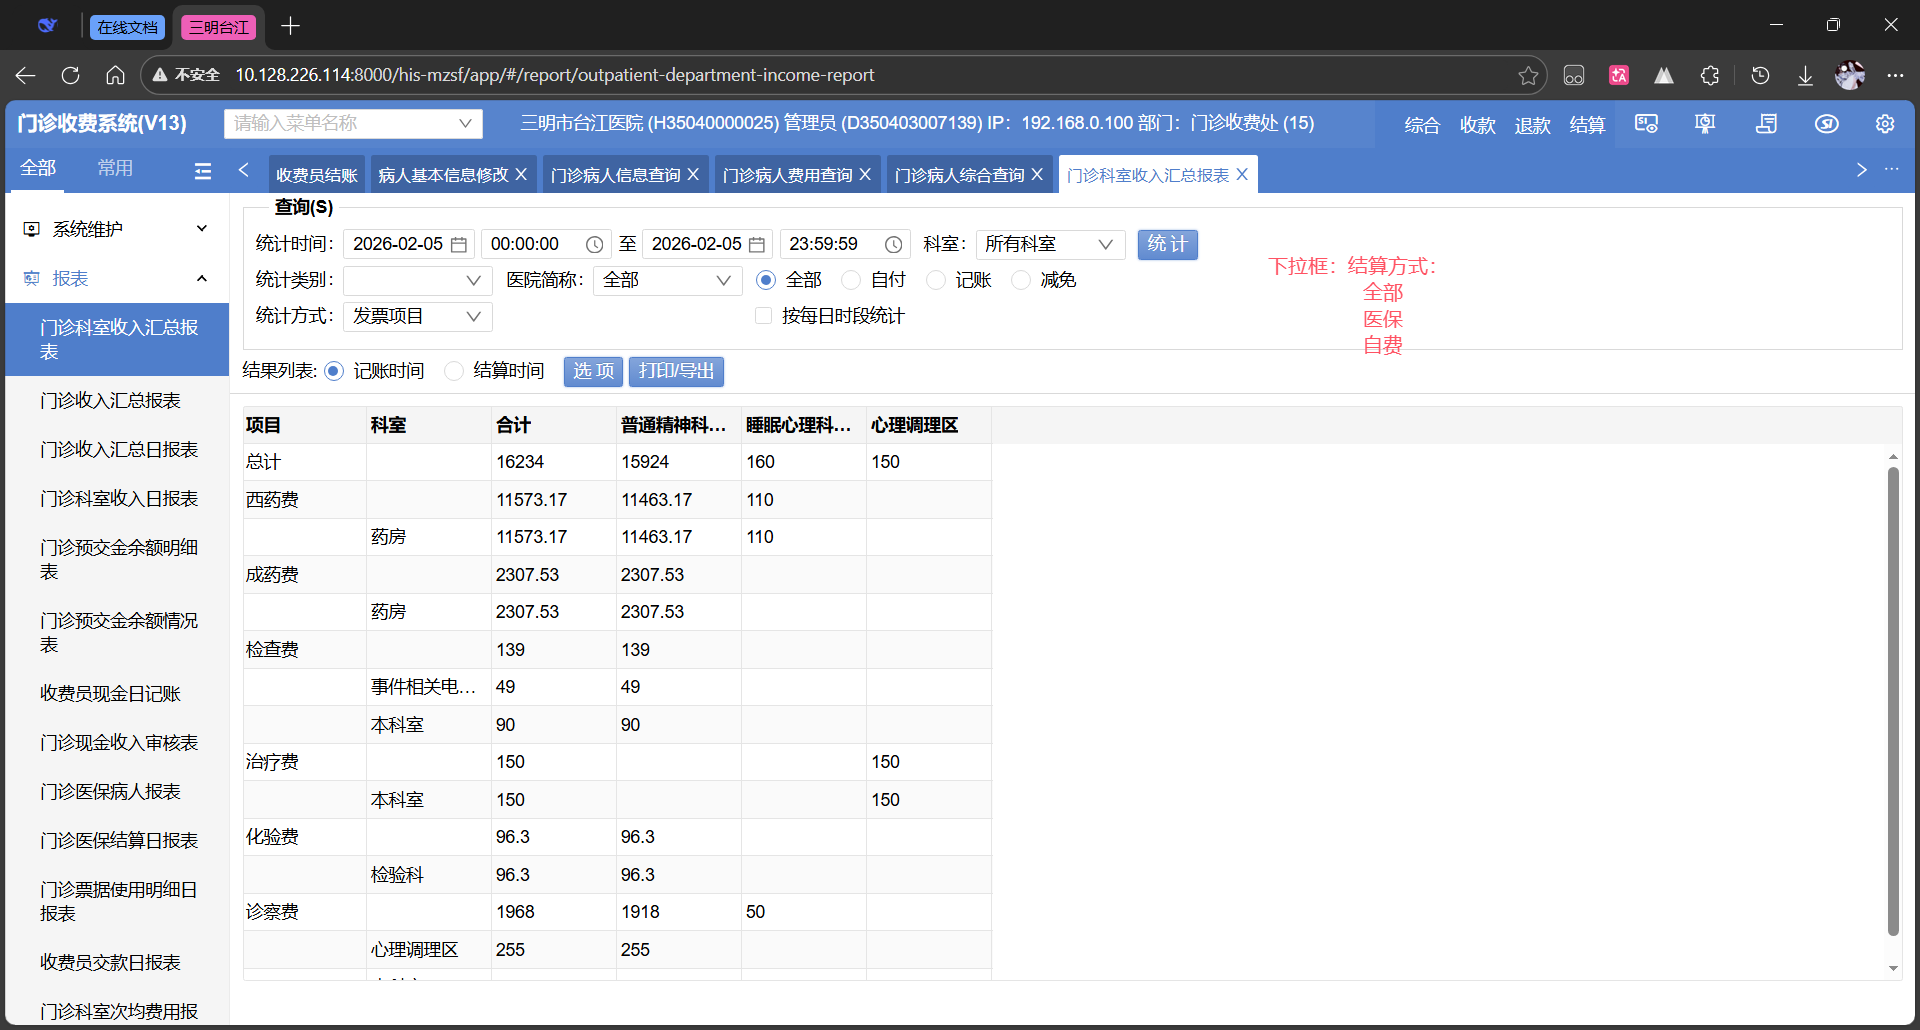Open browser downloads arrow icon
Screen dimensions: 1920x1030
click(1805, 75)
